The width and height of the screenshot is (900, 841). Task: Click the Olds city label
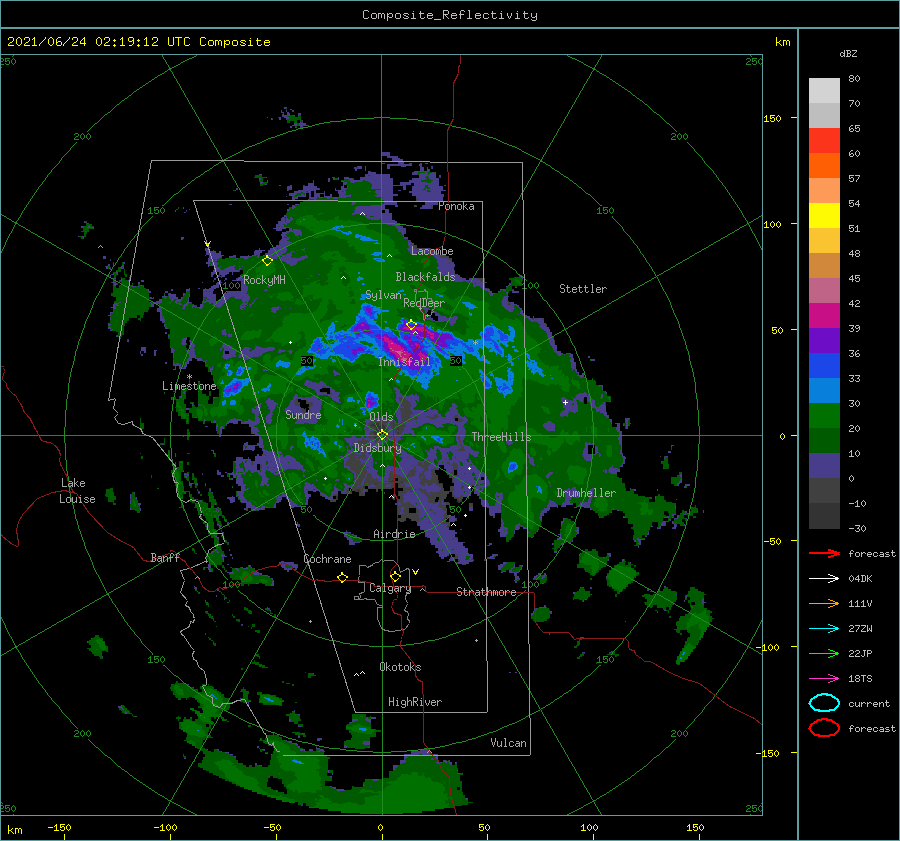381,417
